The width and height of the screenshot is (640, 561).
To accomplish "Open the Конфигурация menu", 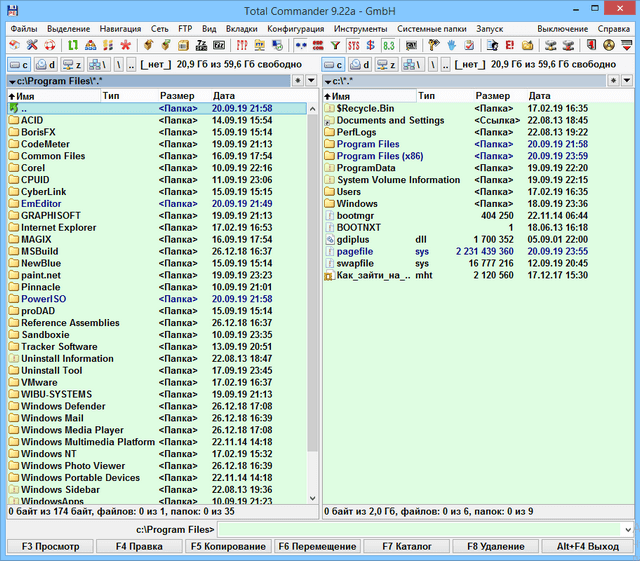I will (295, 29).
